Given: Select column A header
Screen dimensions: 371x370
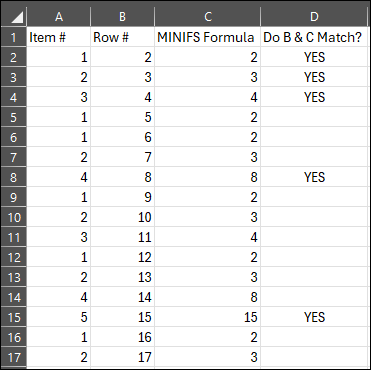Looking at the screenshot, I should pyautogui.click(x=59, y=17).
